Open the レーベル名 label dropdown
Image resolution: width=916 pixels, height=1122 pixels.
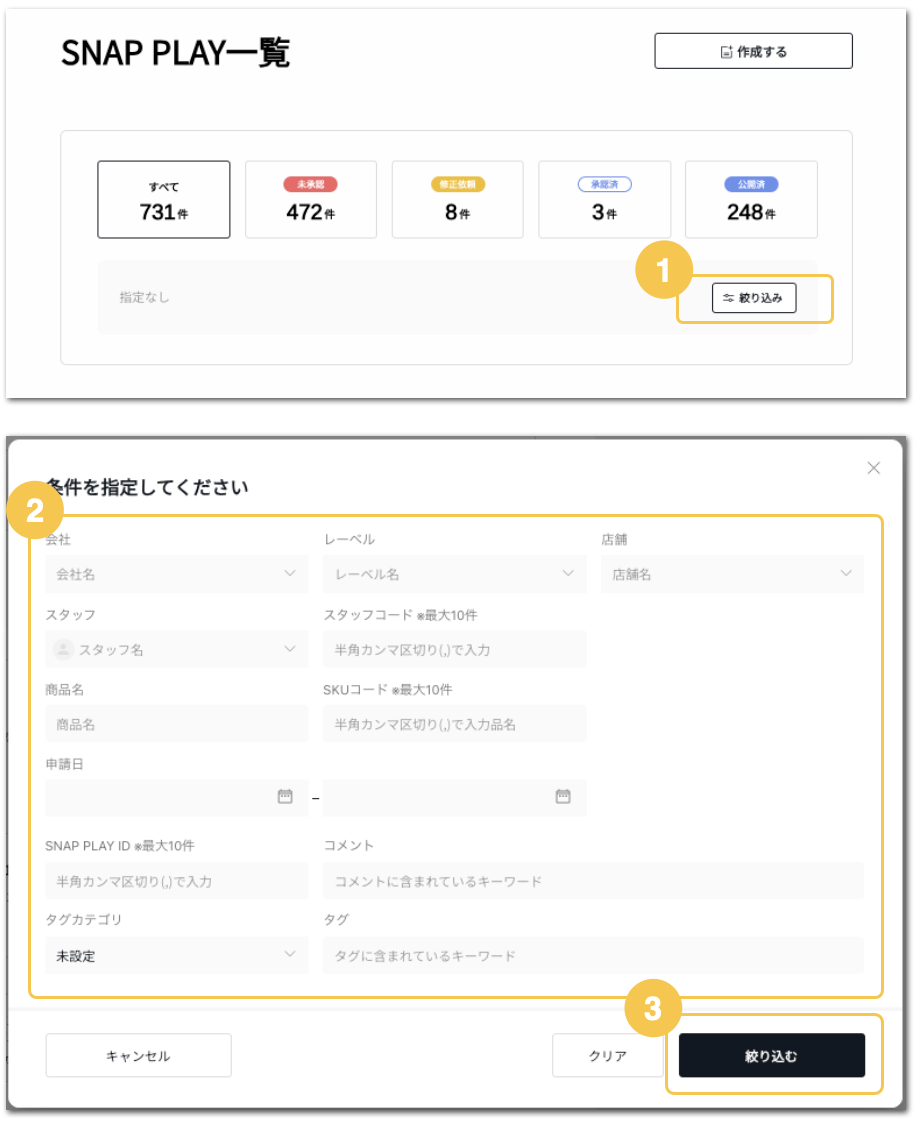454,574
